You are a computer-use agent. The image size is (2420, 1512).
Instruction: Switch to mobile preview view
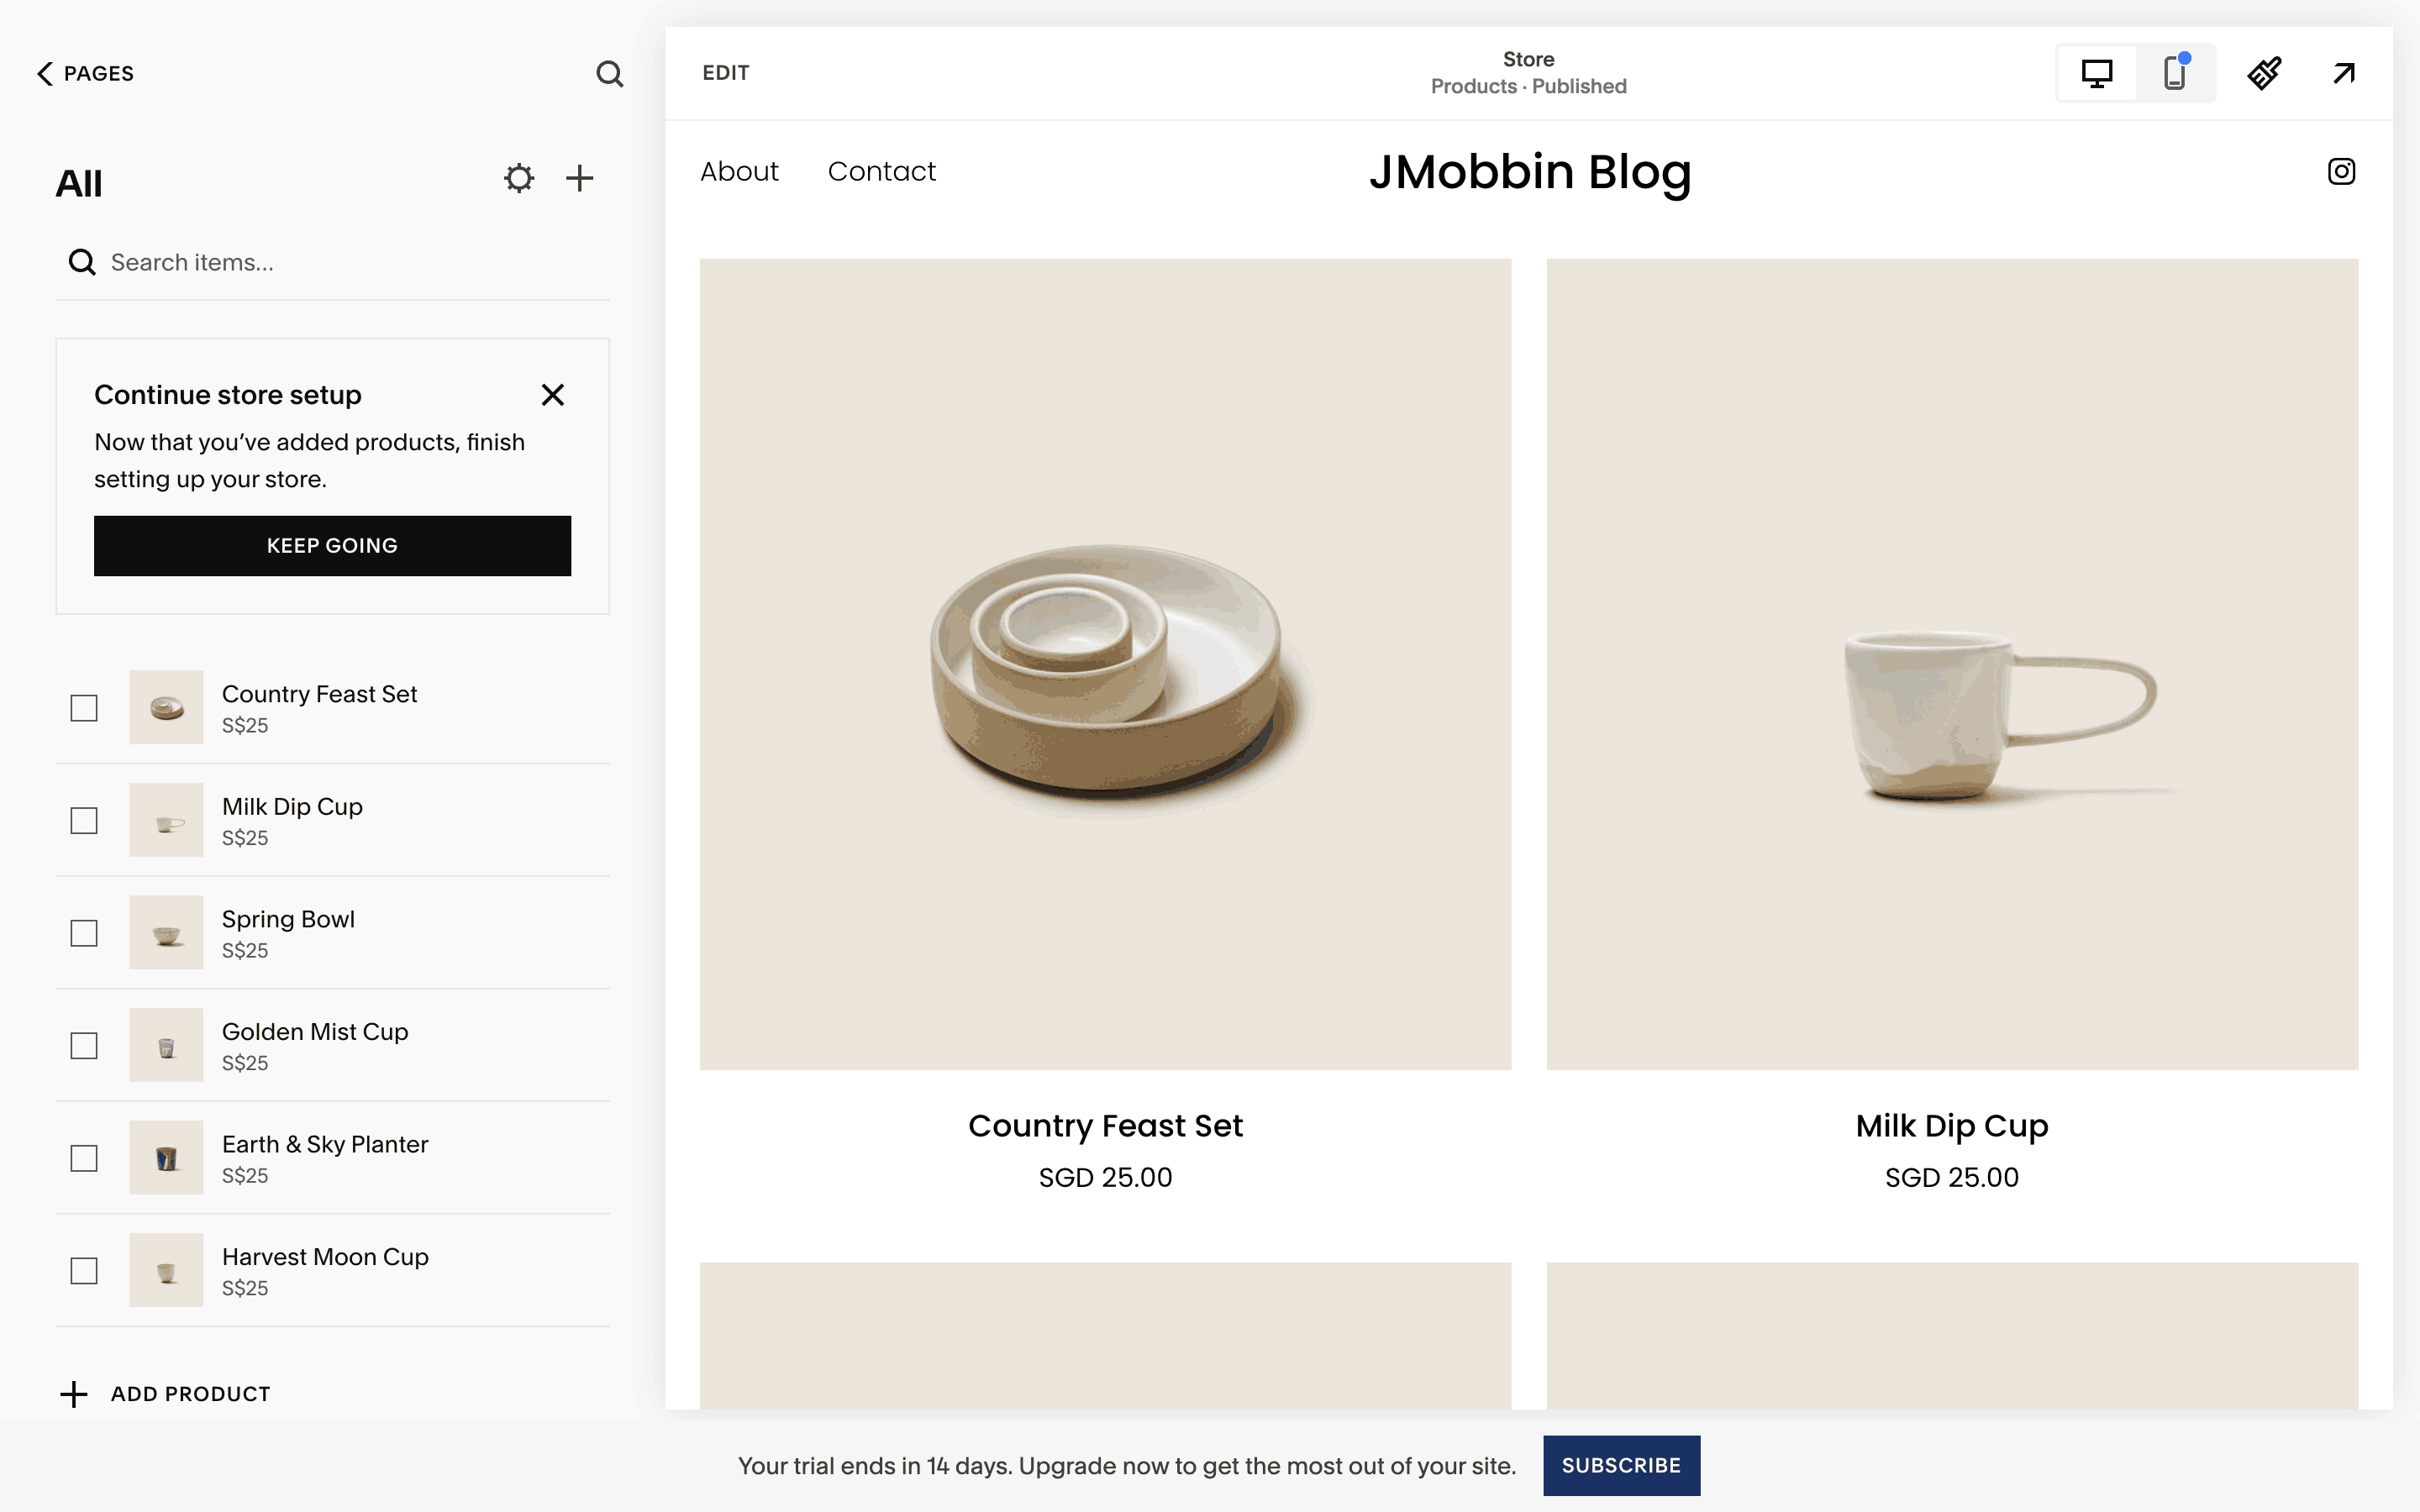click(2174, 73)
